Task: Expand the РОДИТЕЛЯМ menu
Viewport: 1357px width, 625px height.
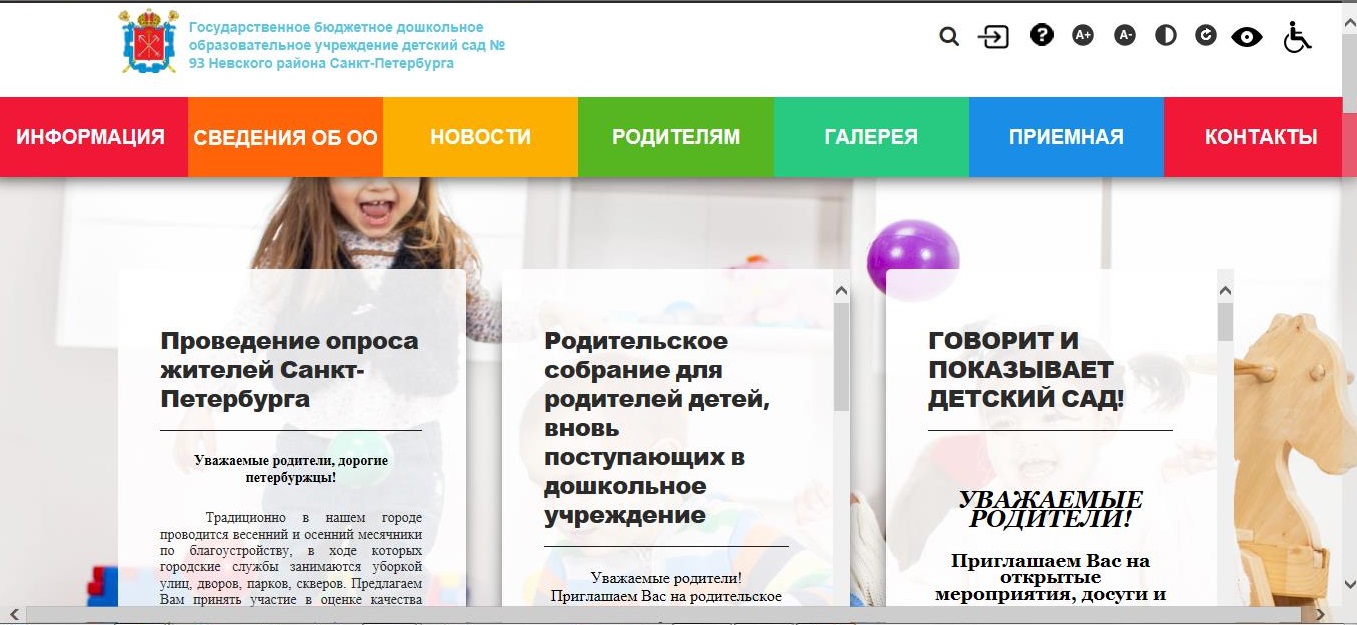Action: click(676, 137)
